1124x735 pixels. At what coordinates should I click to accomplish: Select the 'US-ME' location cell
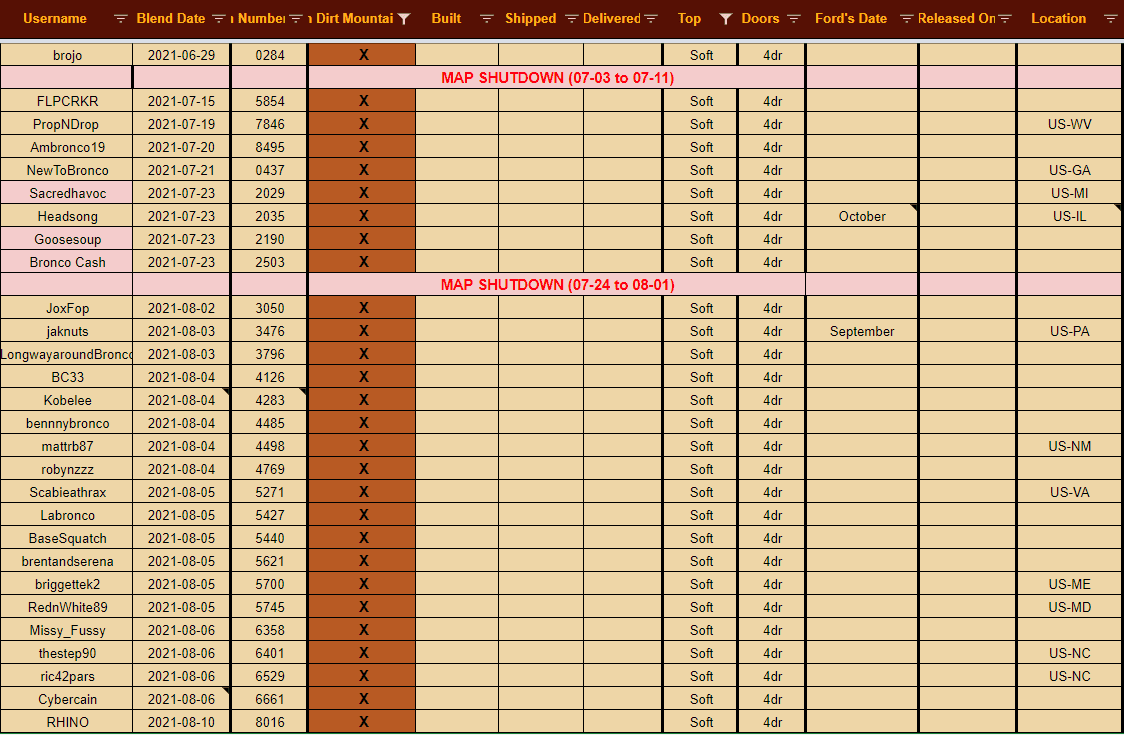[x=1070, y=584]
